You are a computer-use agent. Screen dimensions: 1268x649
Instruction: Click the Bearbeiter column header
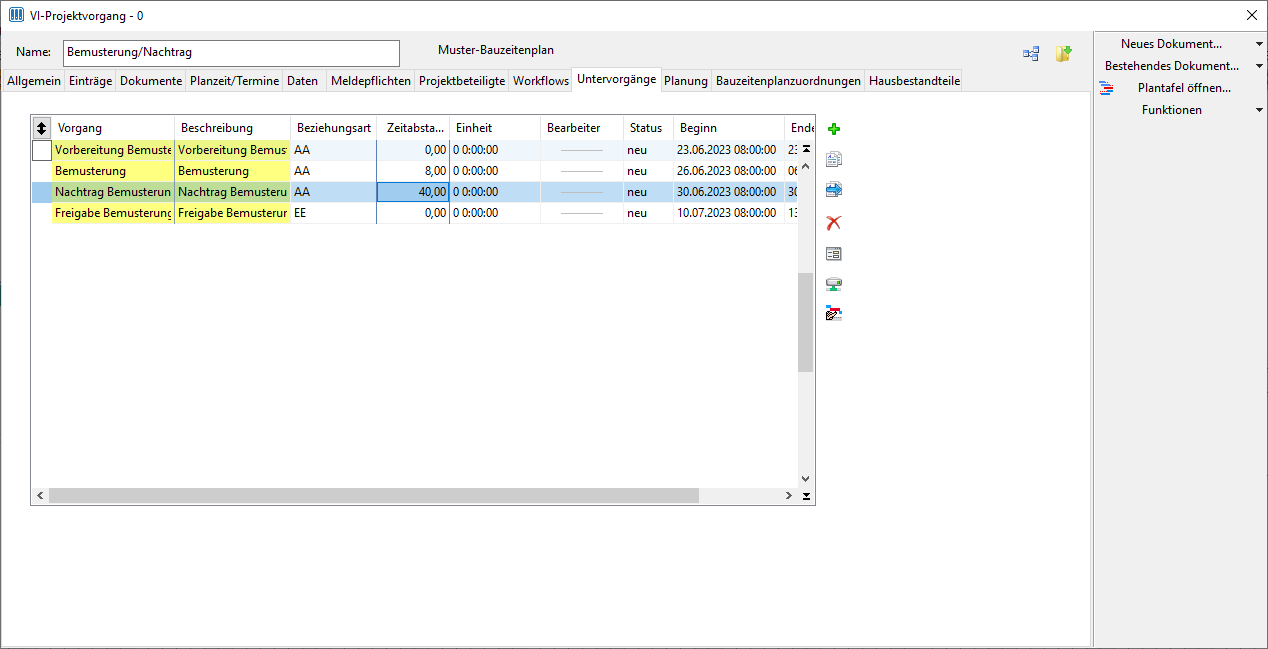pyautogui.click(x=582, y=128)
